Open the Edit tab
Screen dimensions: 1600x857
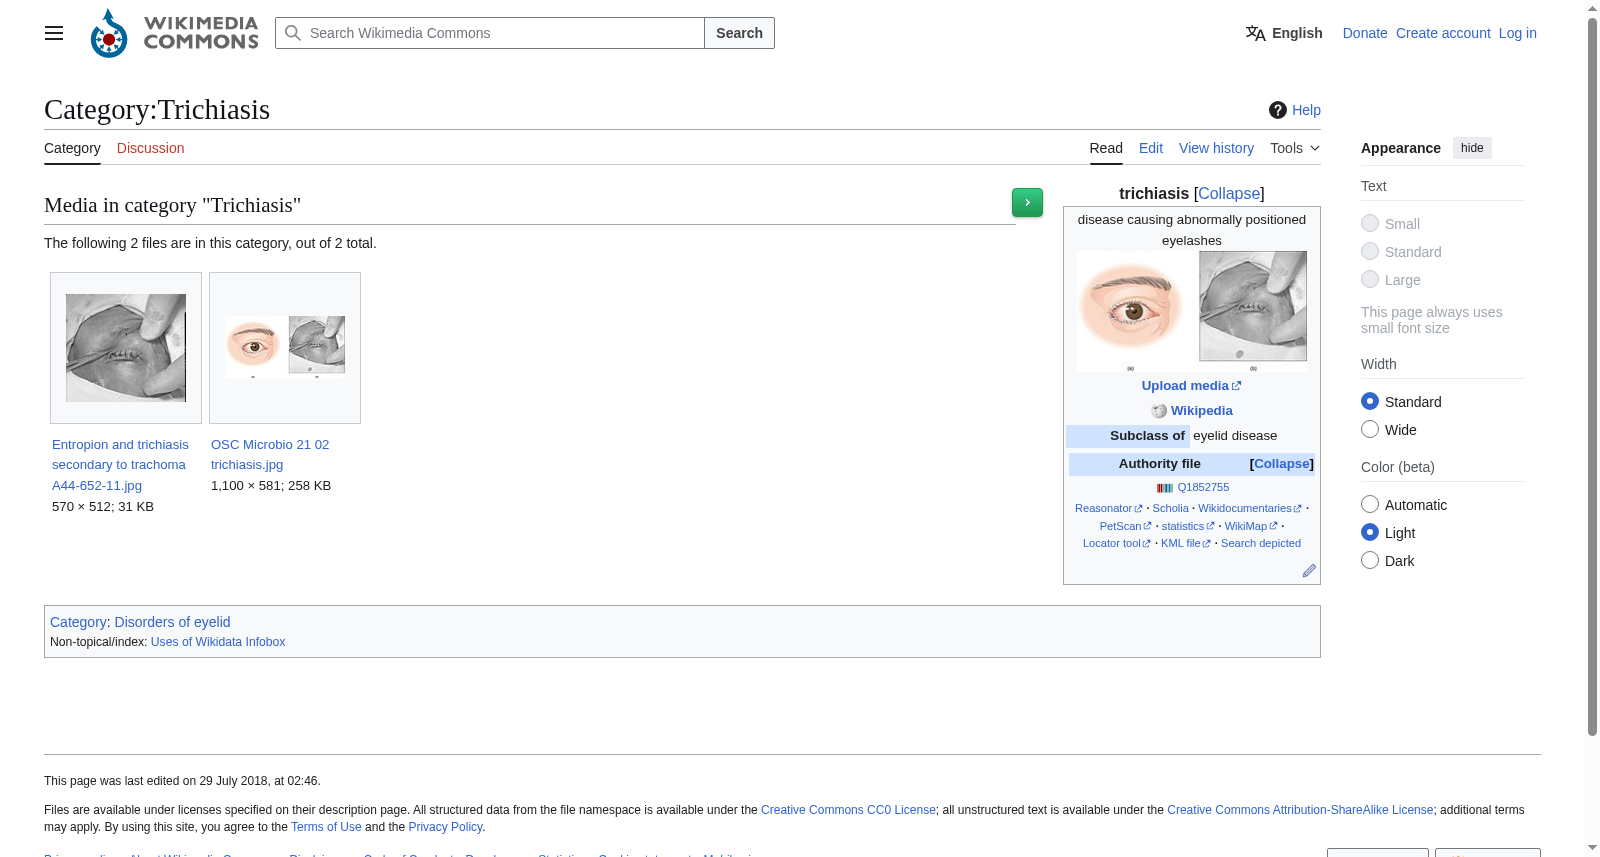tap(1151, 148)
